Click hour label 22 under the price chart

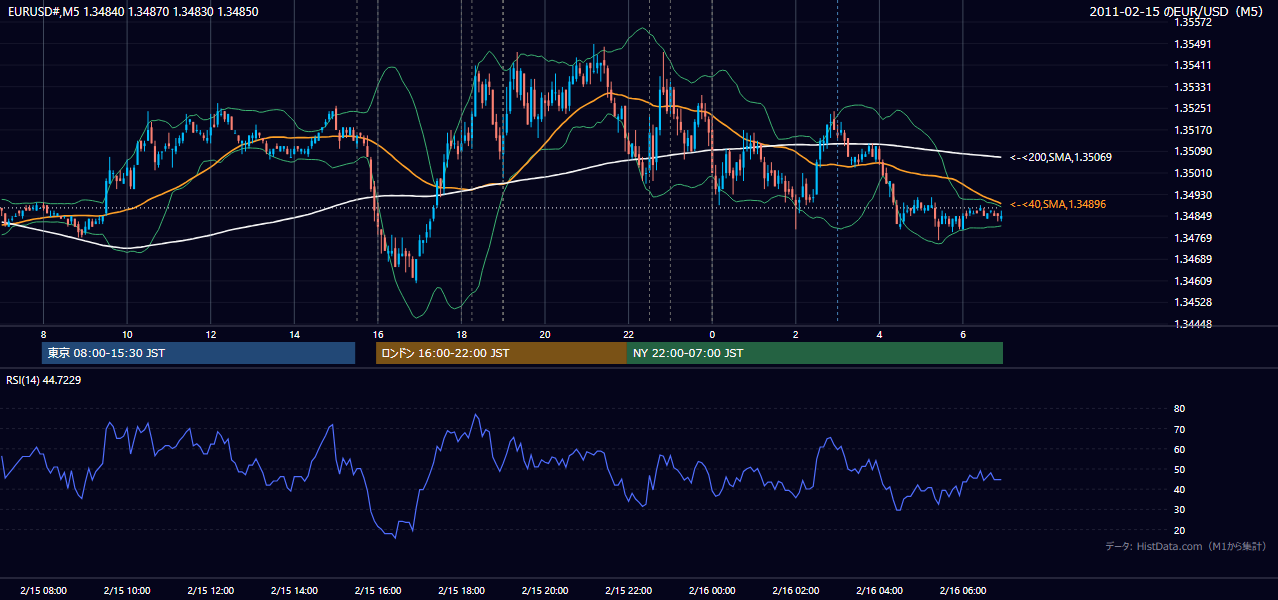click(x=628, y=334)
